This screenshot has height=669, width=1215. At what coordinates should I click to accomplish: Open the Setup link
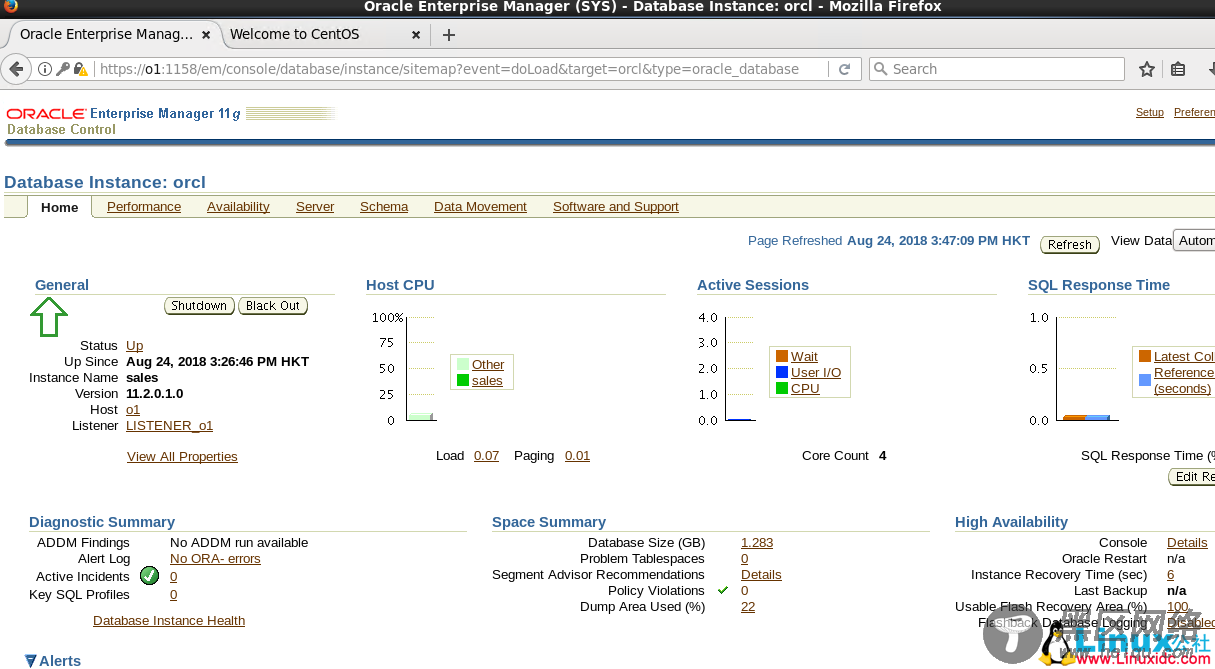click(x=1150, y=113)
